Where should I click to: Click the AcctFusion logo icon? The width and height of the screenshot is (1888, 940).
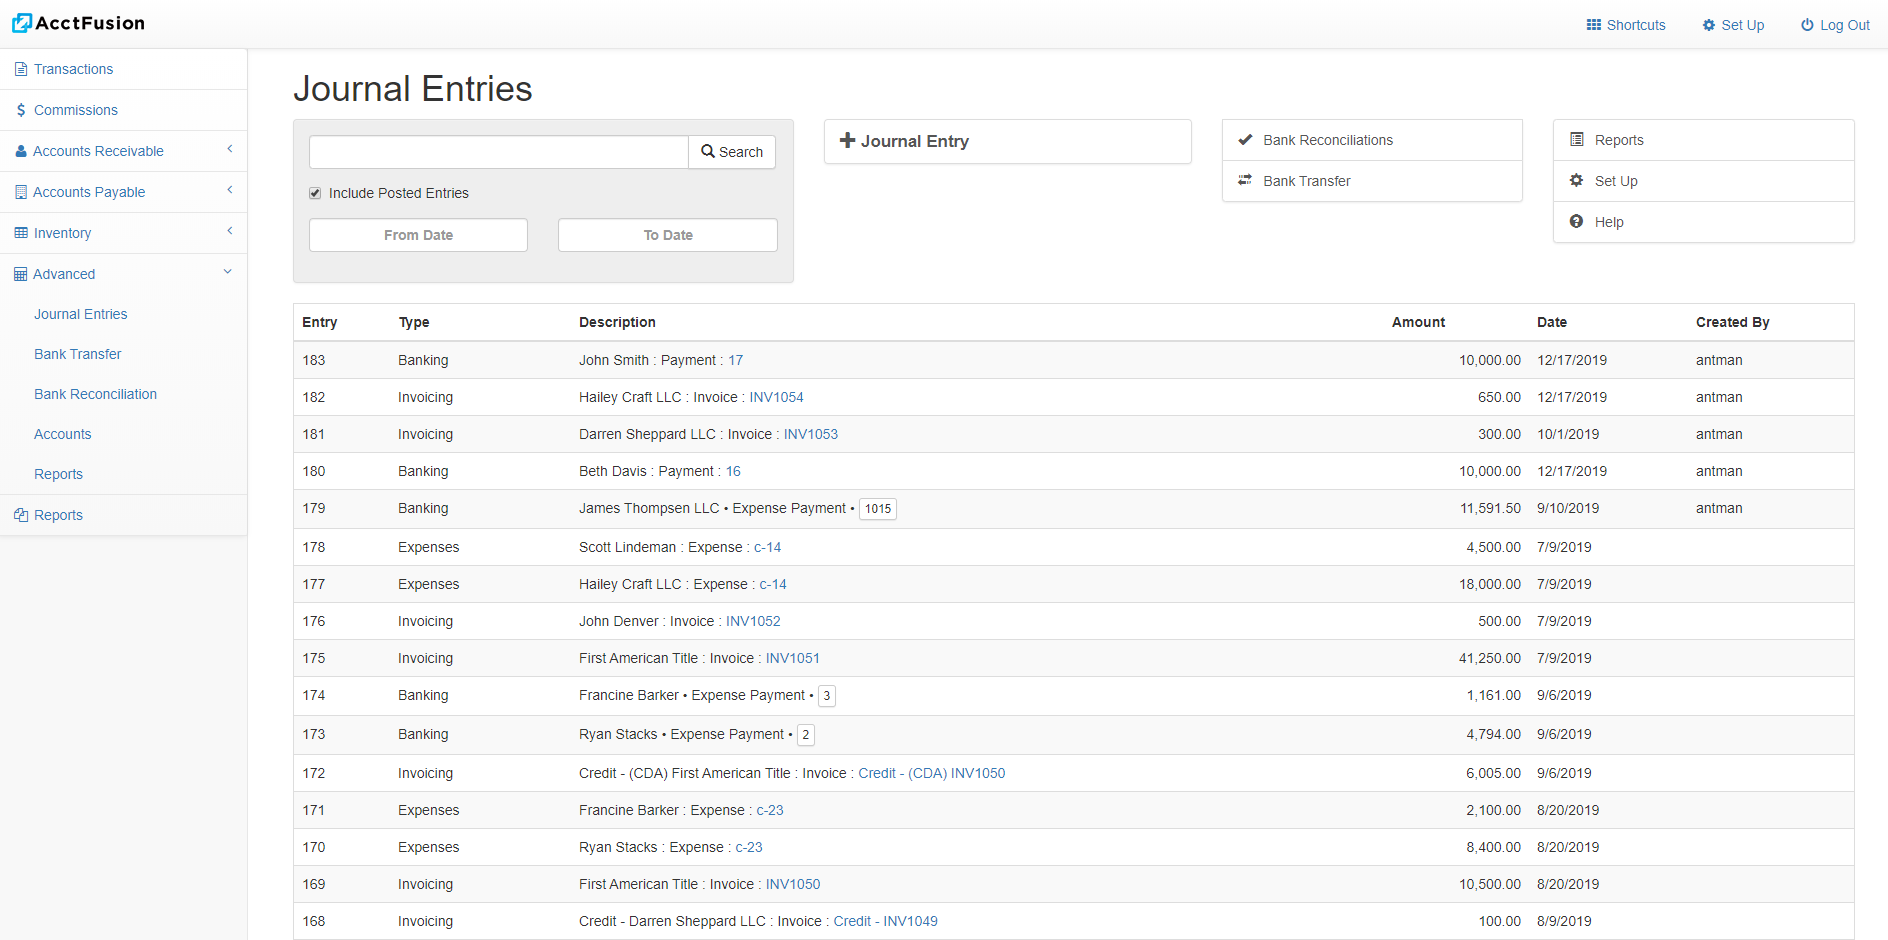[x=22, y=23]
